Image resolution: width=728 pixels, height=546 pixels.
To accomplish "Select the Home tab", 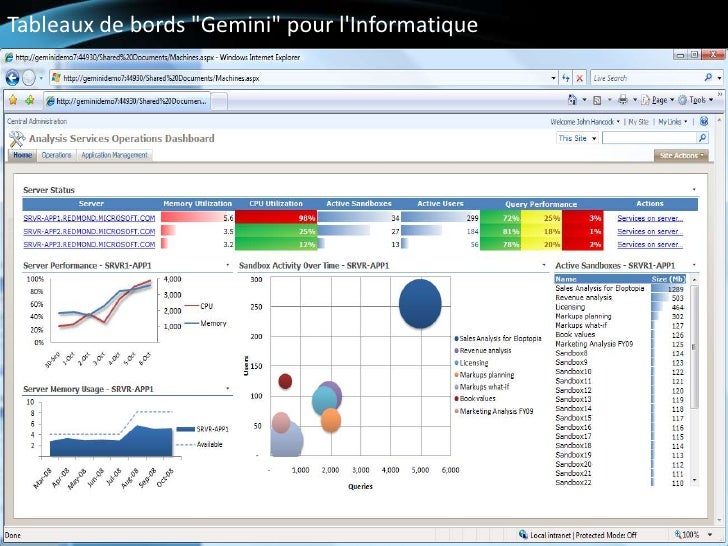I will click(22, 155).
